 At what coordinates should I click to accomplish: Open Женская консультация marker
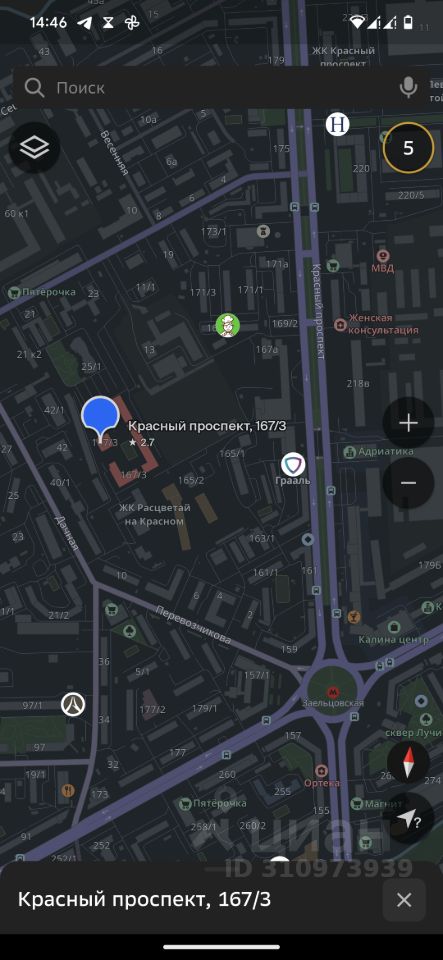pyautogui.click(x=340, y=324)
